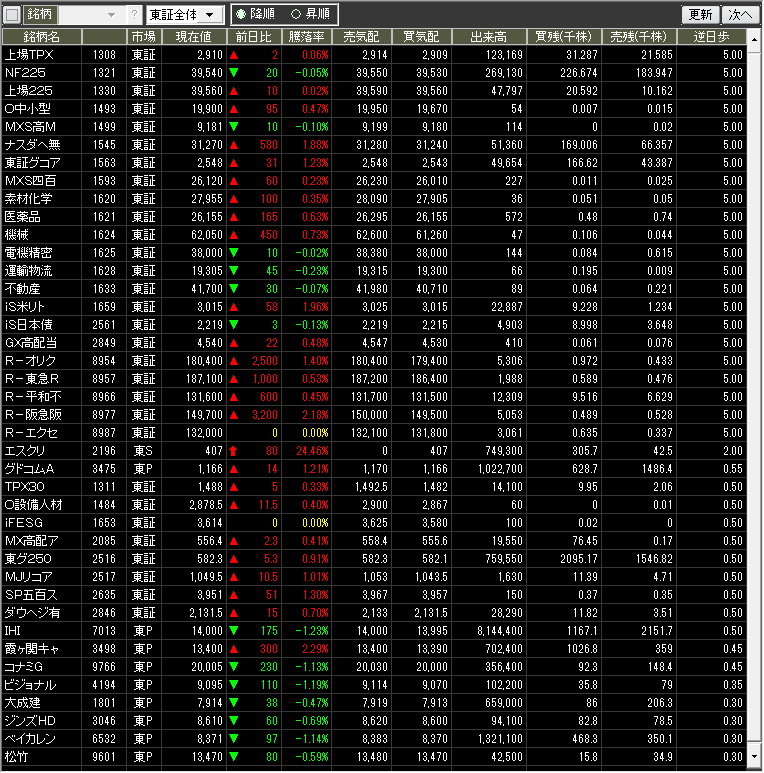The width and height of the screenshot is (764, 773).
Task: Select the 昇順 radio button
Action: pyautogui.click(x=296, y=14)
